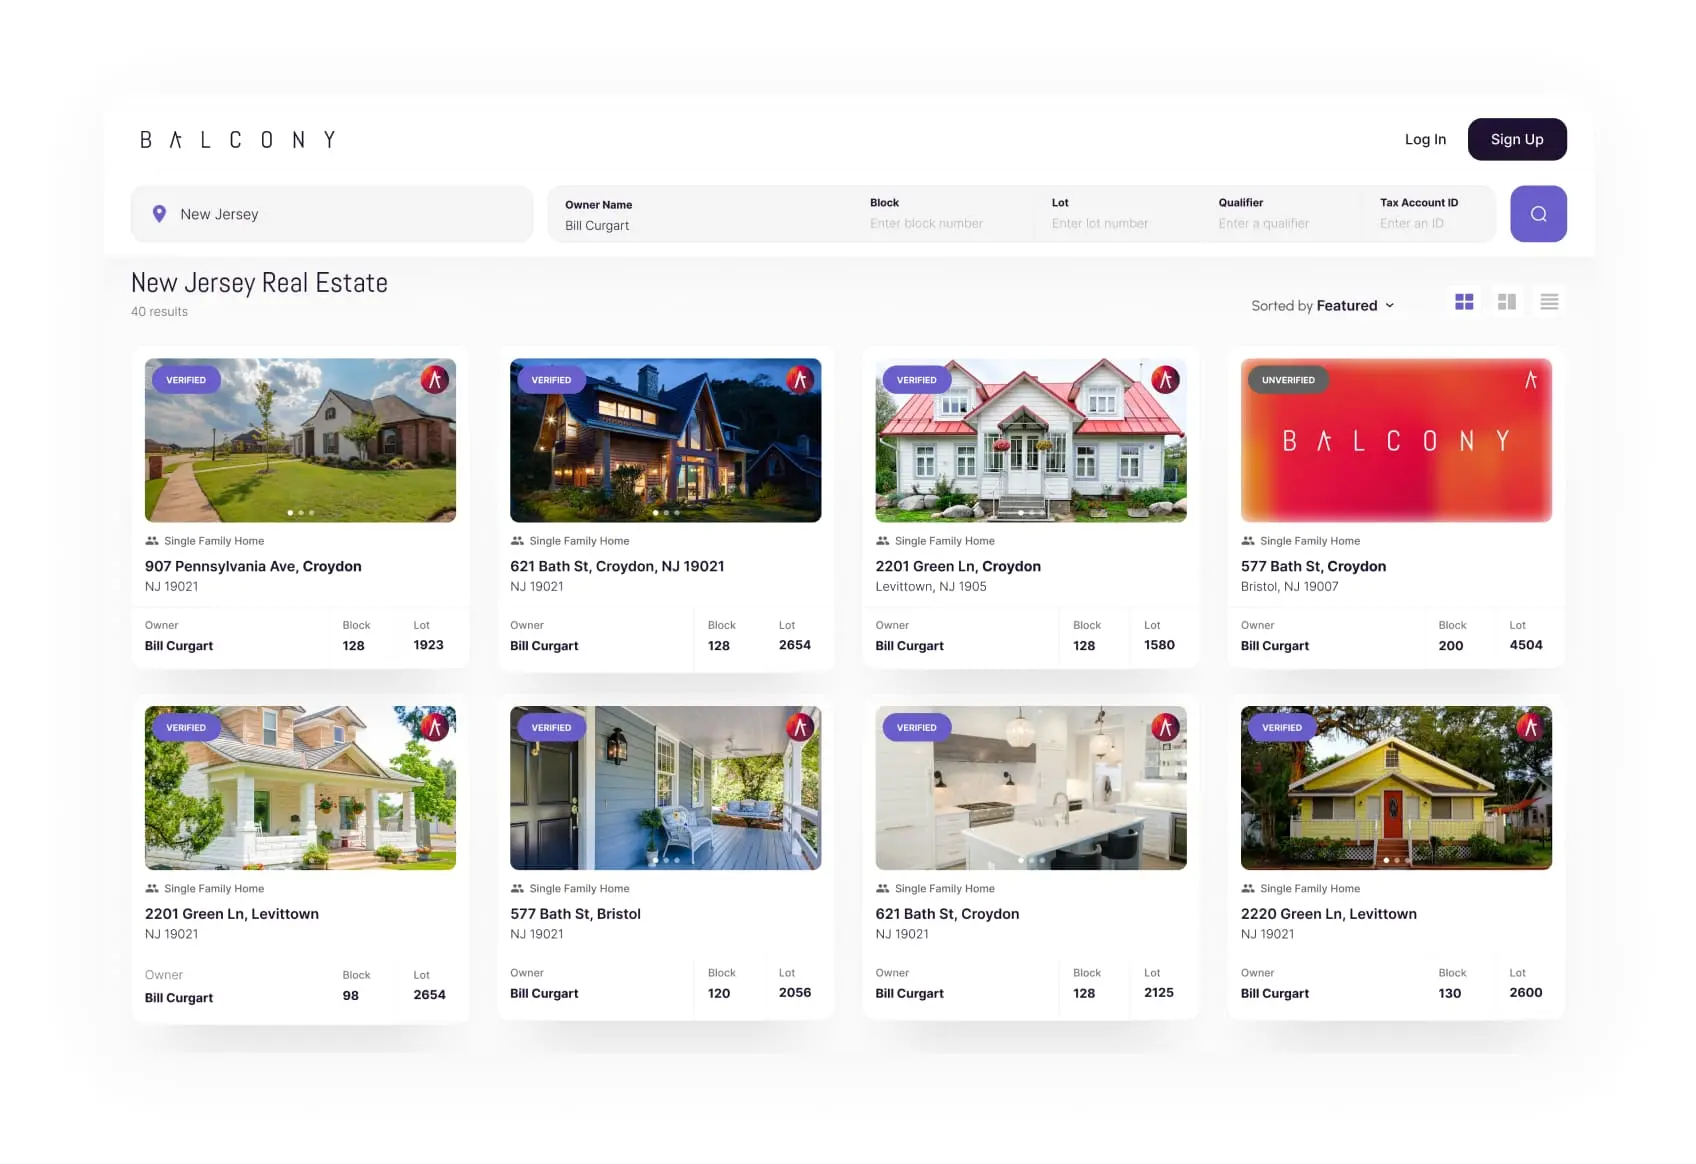
Task: Click the Sign Up button
Action: point(1517,139)
